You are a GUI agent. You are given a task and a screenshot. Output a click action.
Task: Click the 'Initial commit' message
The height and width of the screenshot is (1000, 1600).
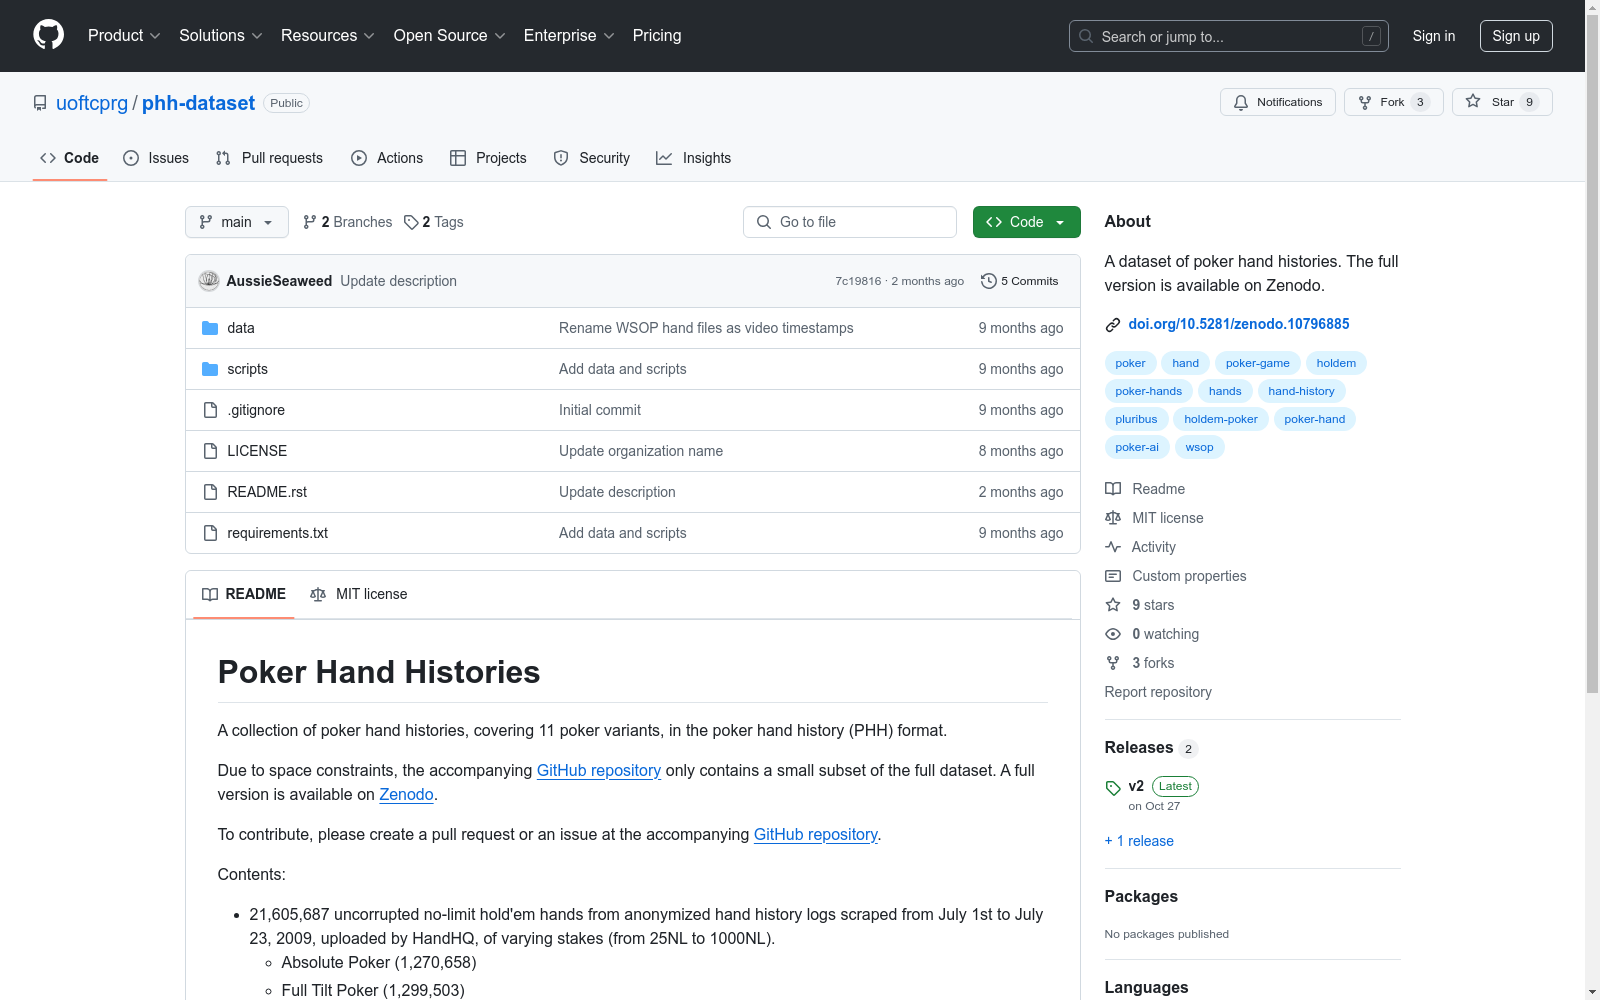pyautogui.click(x=600, y=410)
